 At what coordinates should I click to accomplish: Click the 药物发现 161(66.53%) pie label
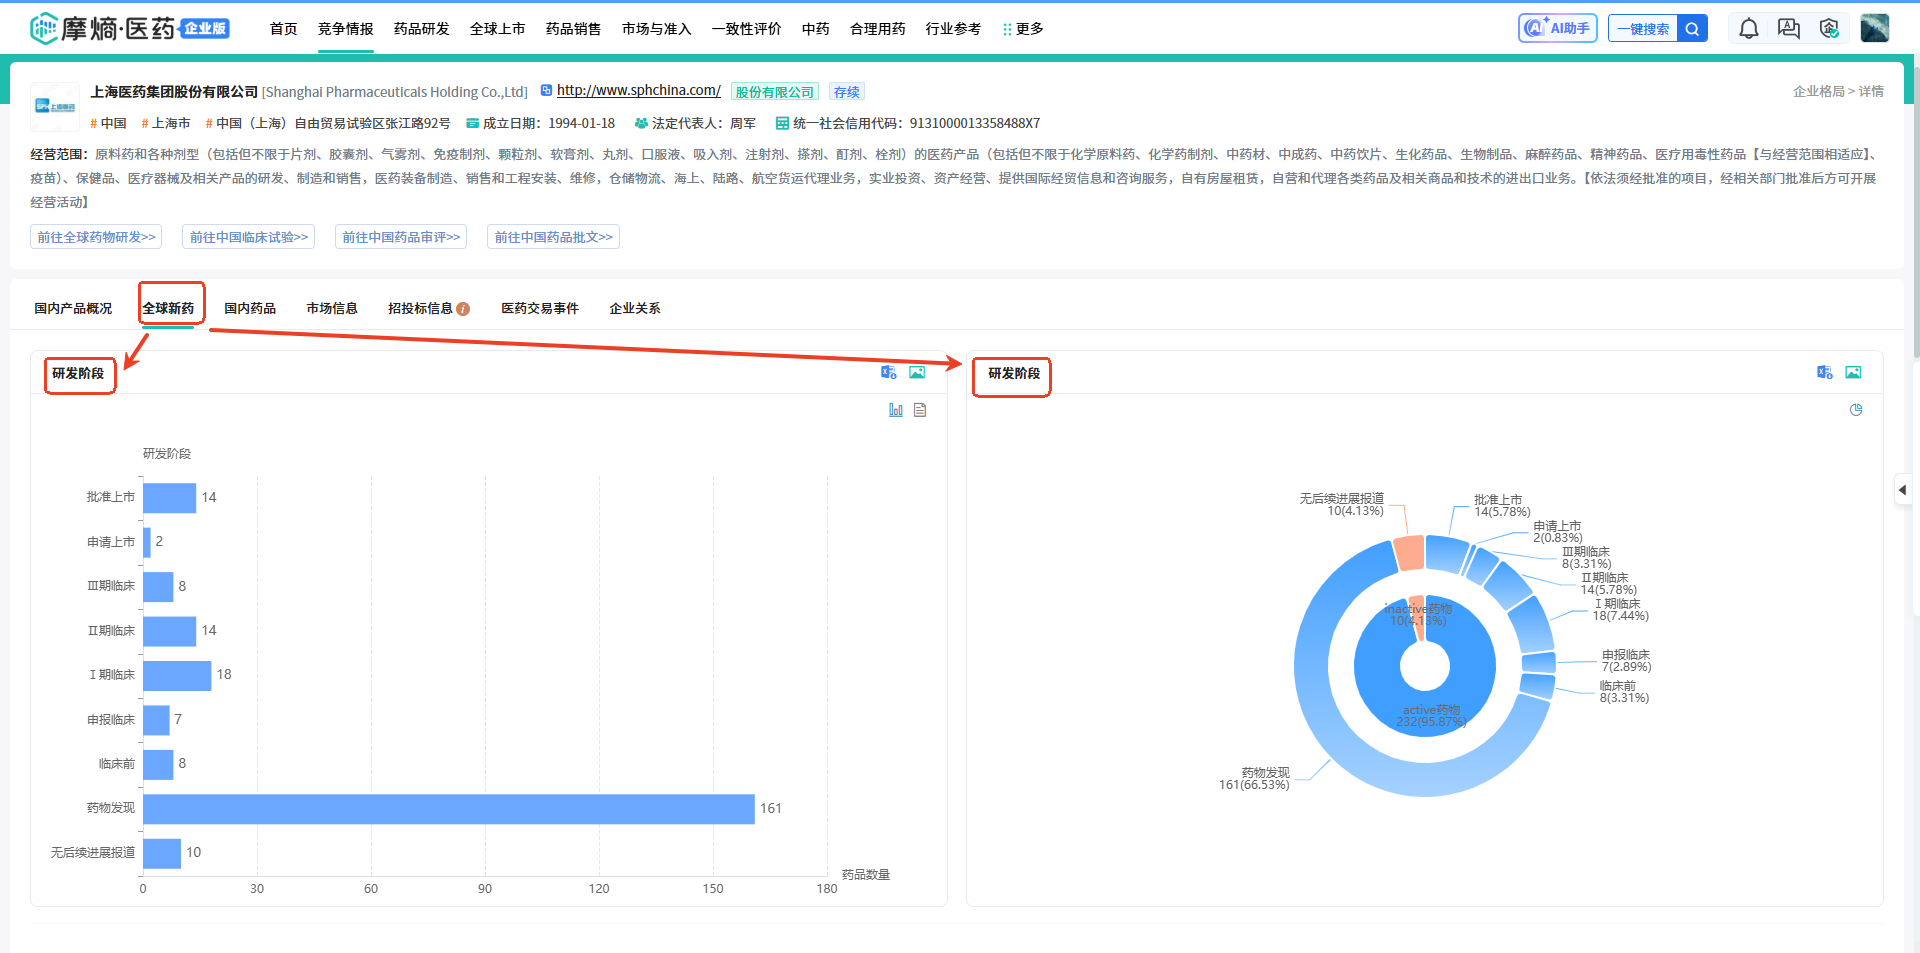(1254, 779)
